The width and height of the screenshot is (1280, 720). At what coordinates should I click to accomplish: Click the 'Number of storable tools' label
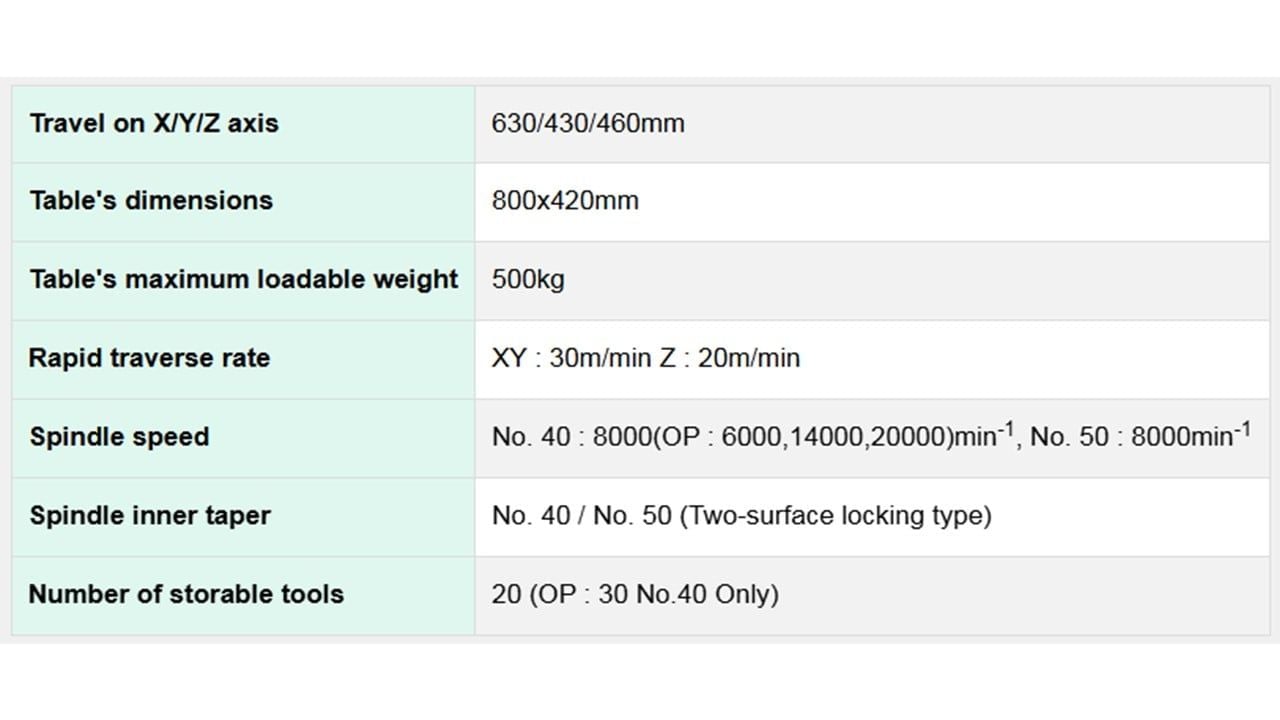(x=186, y=594)
